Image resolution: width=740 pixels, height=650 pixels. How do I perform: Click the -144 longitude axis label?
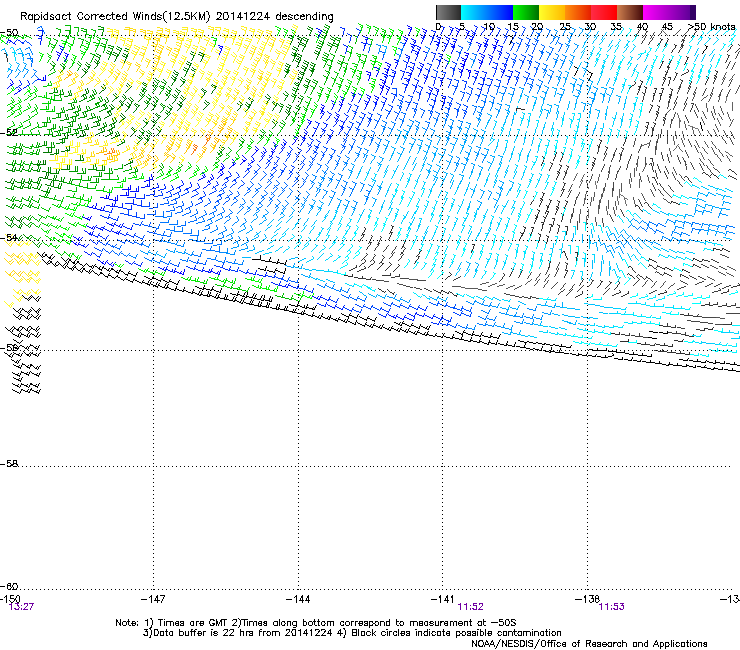[x=298, y=599]
